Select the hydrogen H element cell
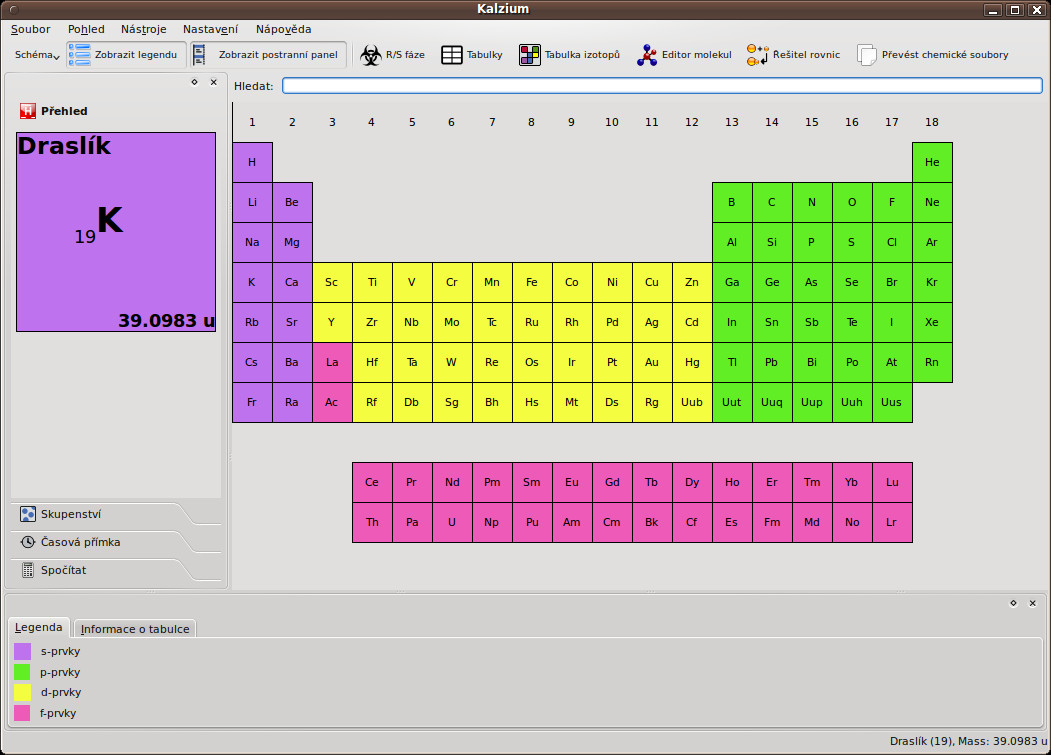 252,162
